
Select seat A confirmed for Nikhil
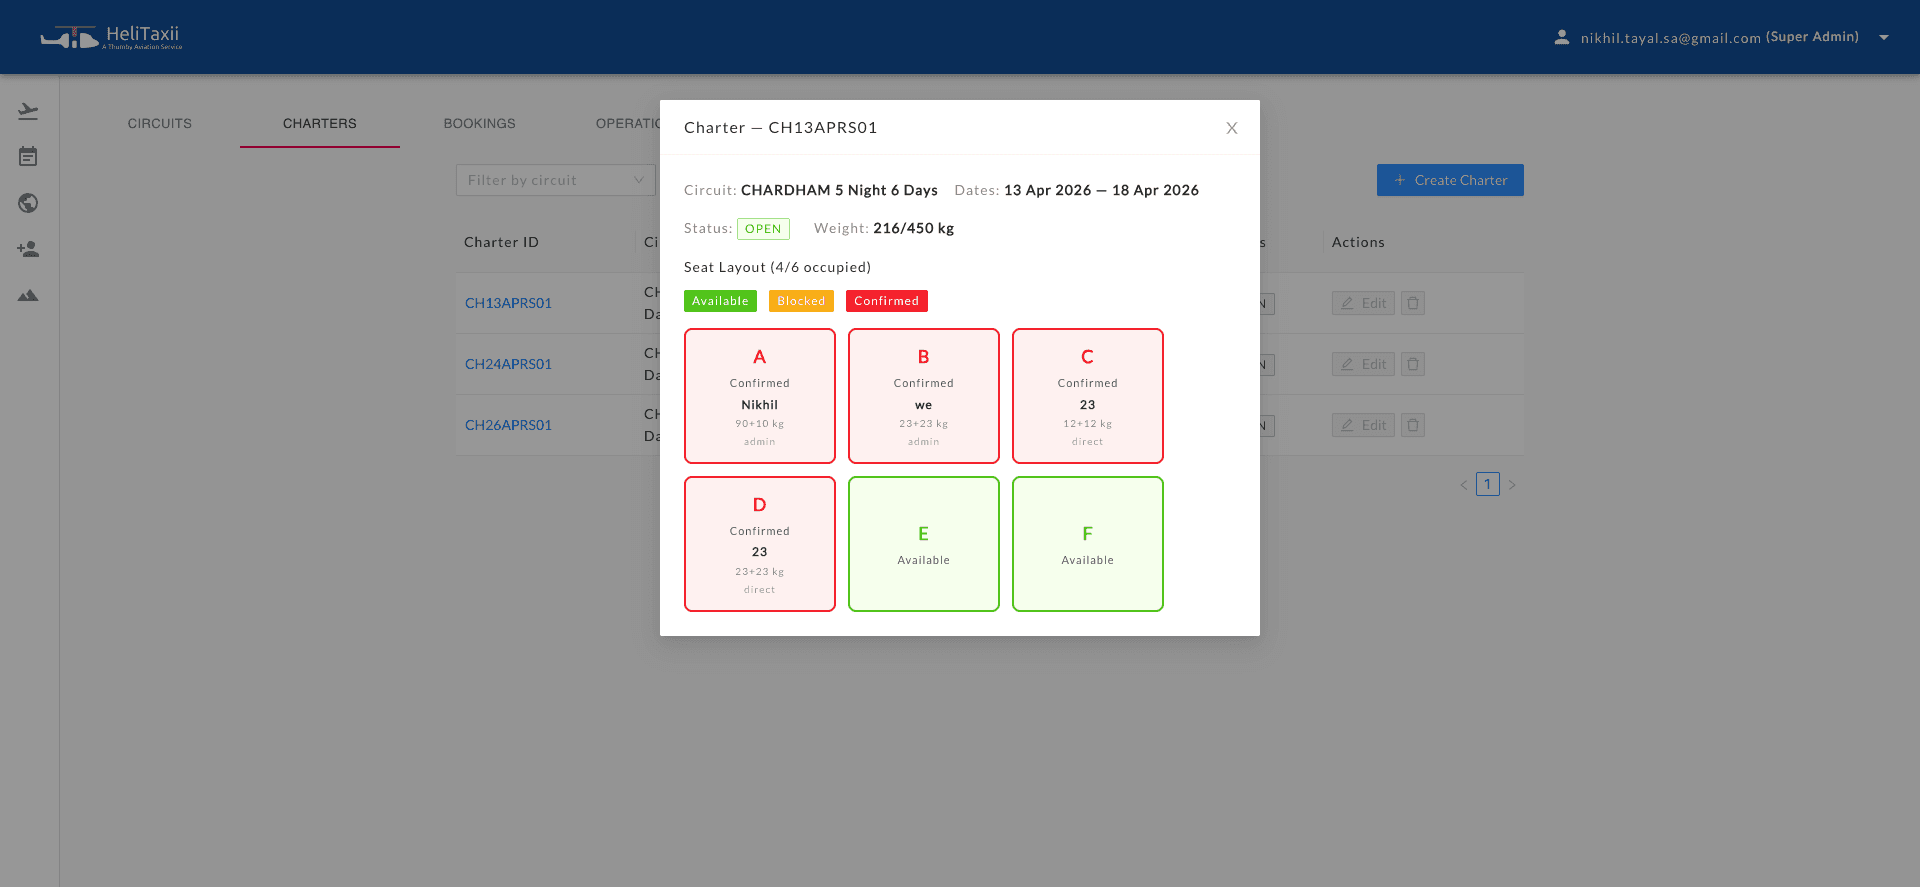click(760, 396)
